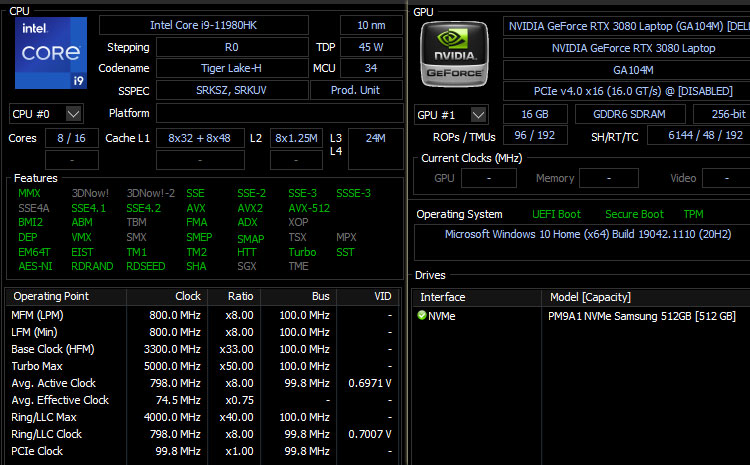Click the Secure Boot indicator

[x=634, y=214]
